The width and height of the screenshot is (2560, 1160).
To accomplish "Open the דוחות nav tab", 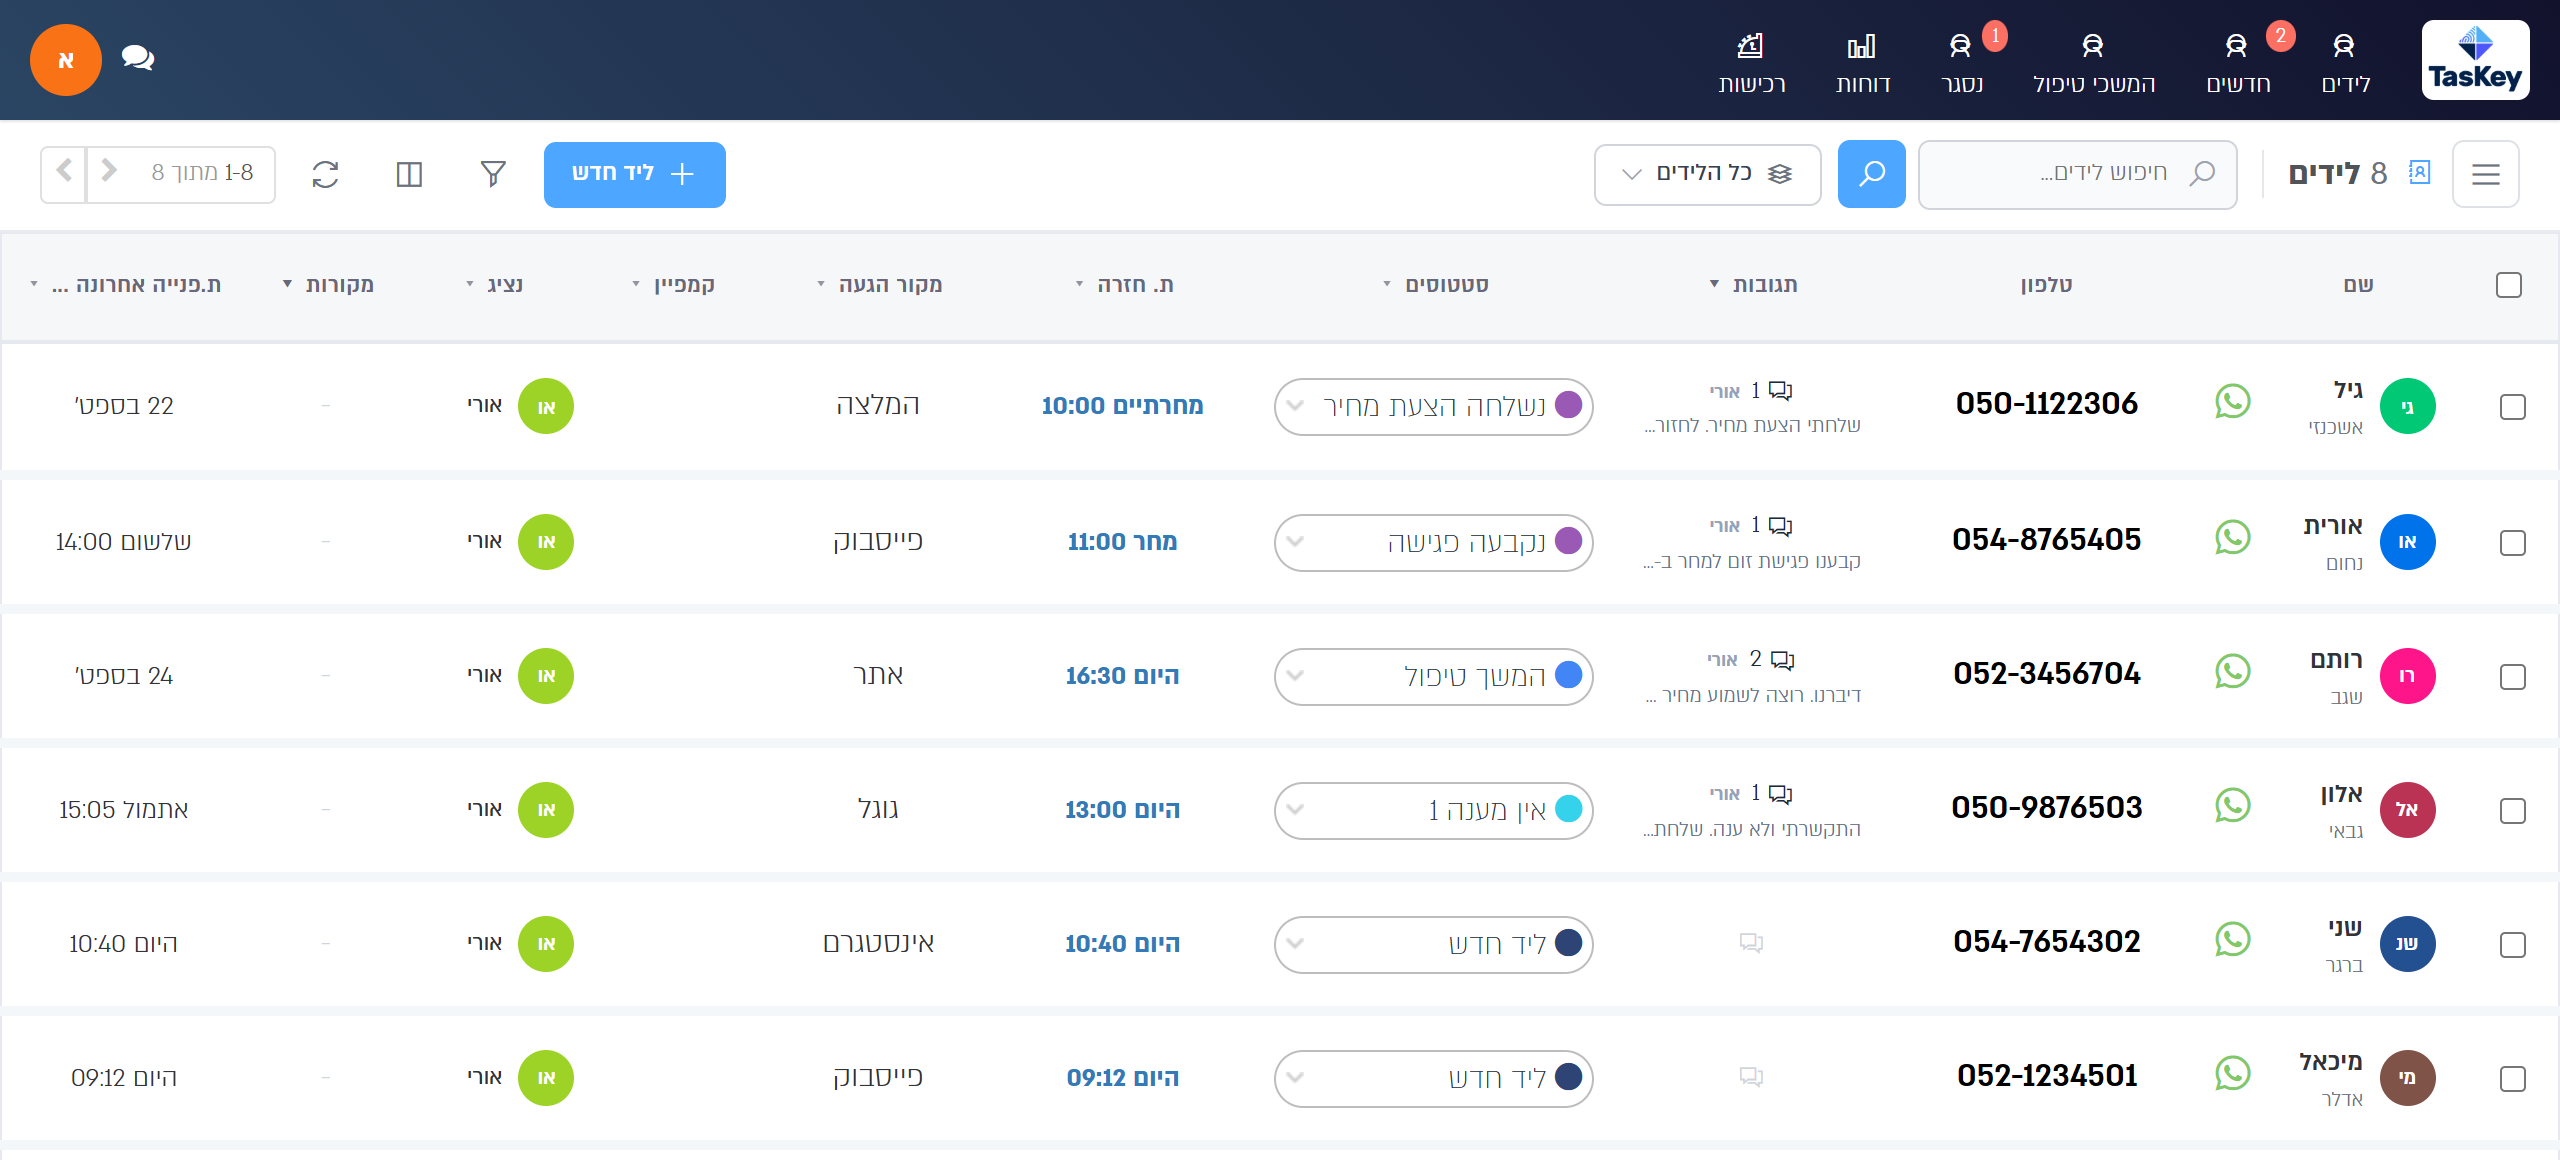I will pos(1863,62).
